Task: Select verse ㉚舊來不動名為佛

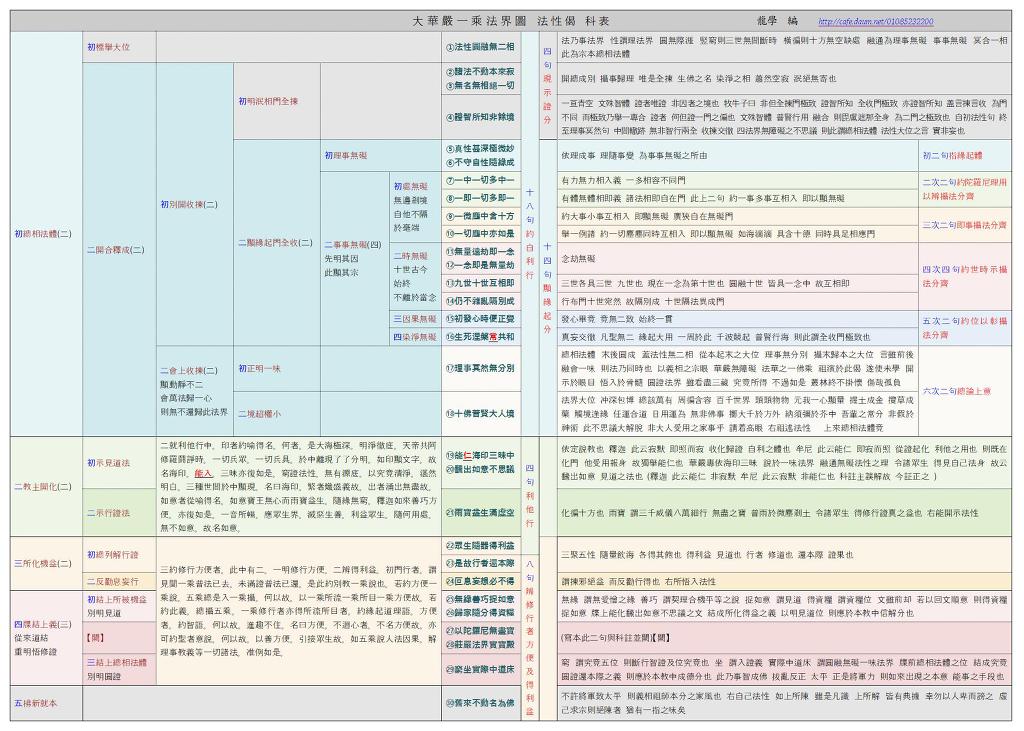Action: coord(480,704)
